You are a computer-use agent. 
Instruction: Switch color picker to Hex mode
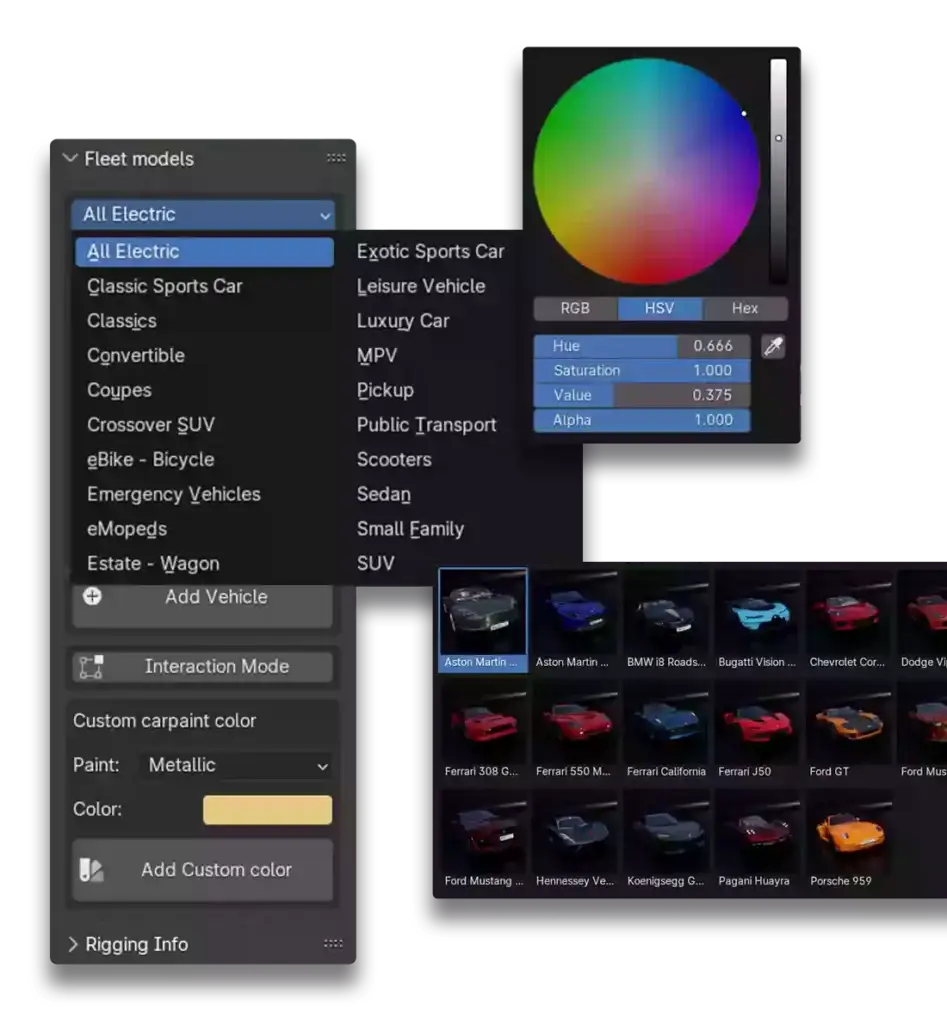point(745,308)
